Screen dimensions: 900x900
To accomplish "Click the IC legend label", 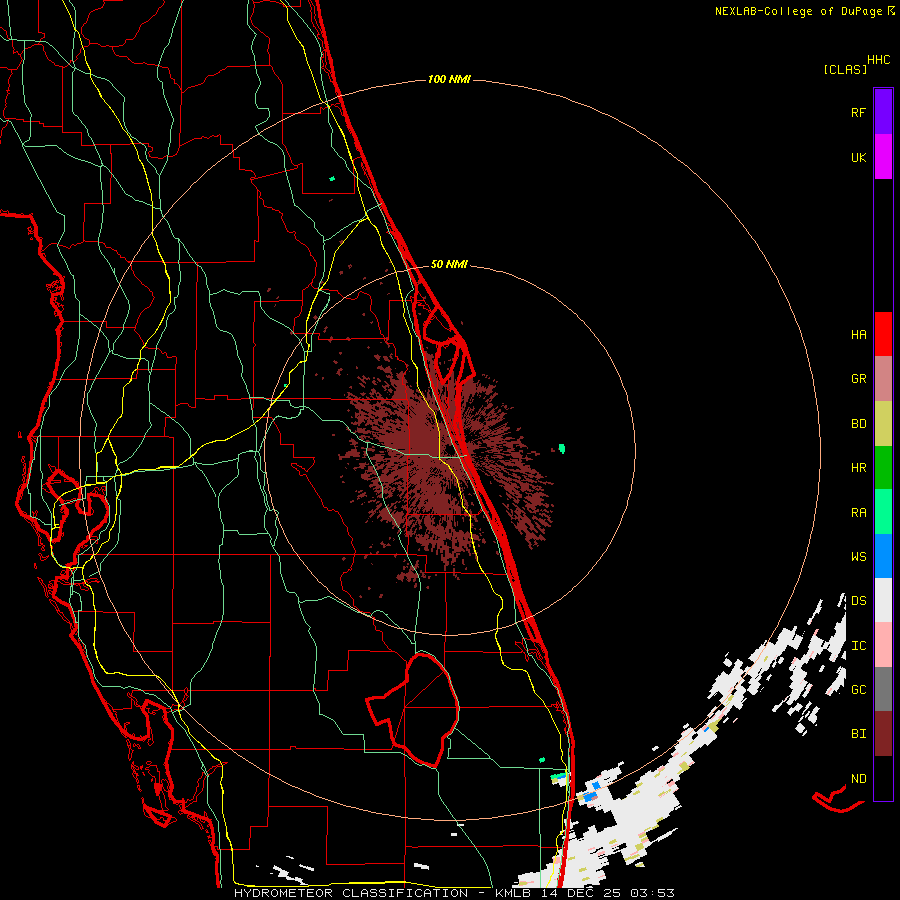I will (x=858, y=646).
